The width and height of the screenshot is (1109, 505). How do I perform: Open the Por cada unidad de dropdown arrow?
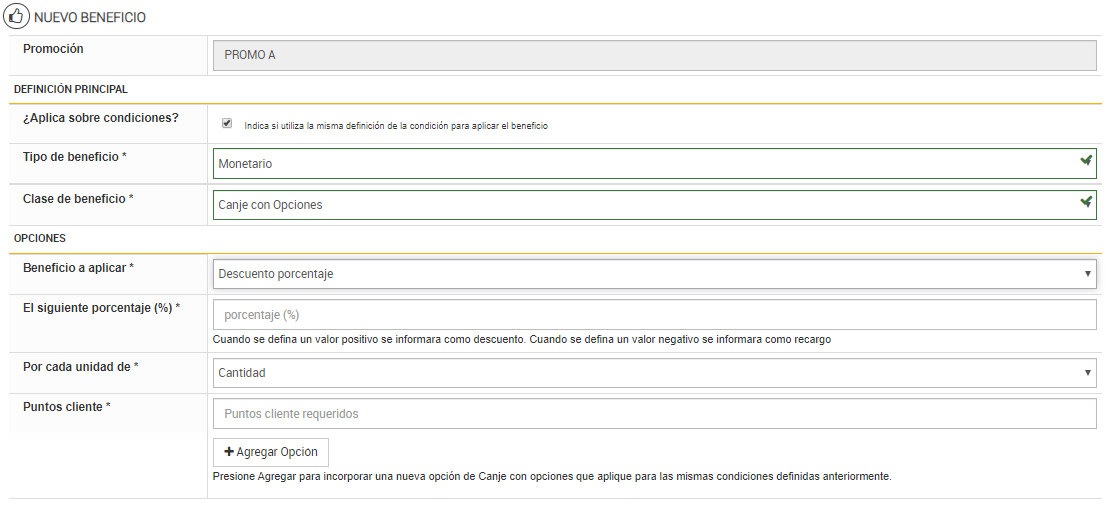coord(1088,373)
